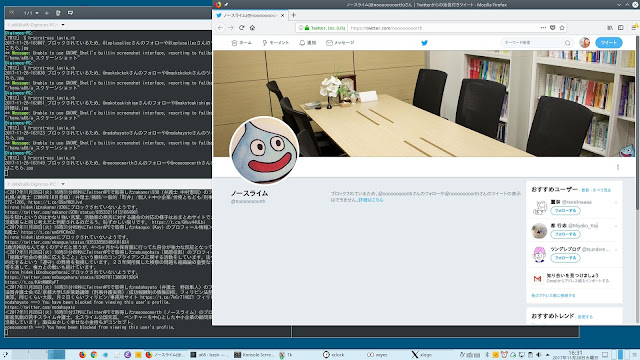Image resolution: width=640 pixels, height=360 pixels.
Task: Click the taskbar clock showing 16:31
Action: coord(576,354)
